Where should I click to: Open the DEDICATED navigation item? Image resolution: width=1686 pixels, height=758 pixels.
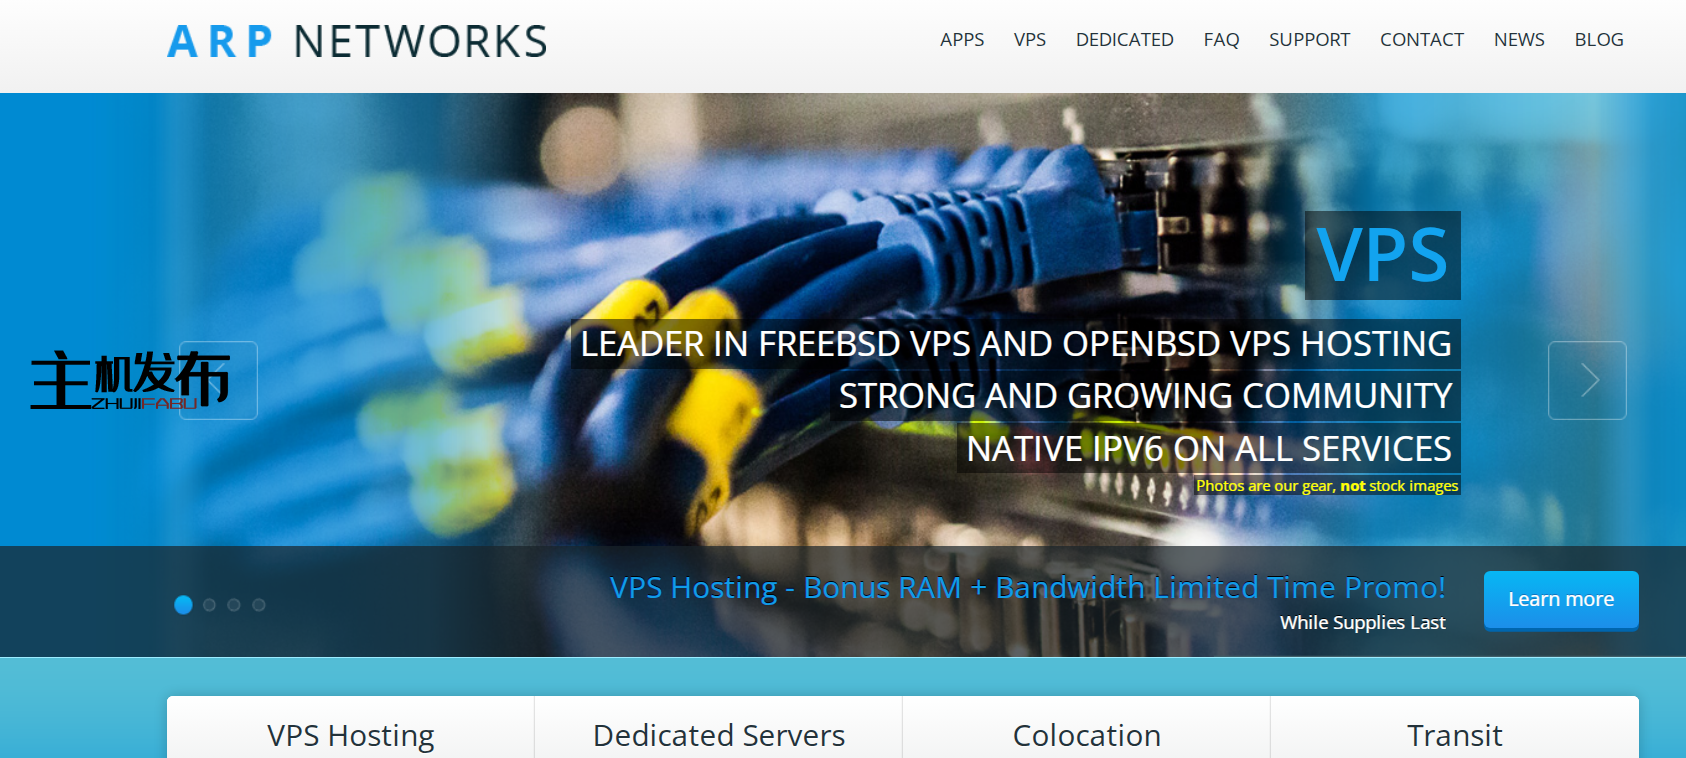point(1124,40)
